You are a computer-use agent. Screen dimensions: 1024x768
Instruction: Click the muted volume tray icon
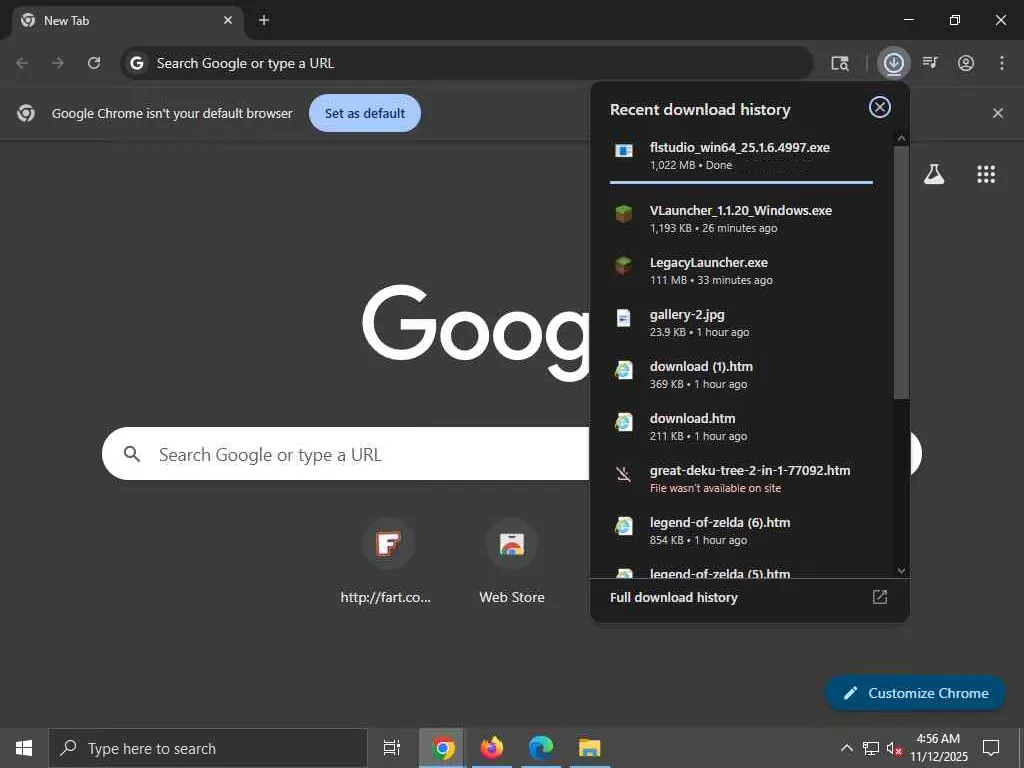pos(895,748)
